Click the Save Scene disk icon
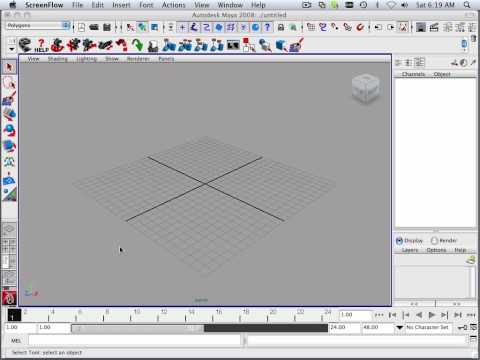 coord(107,27)
